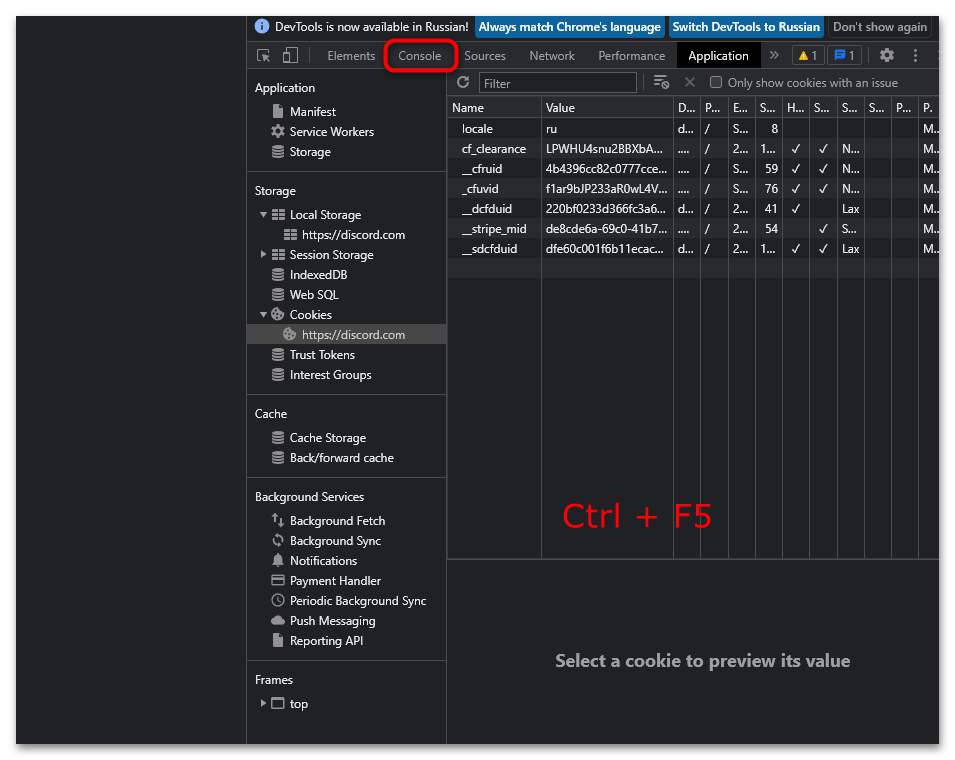
Task: Enable only show cookies with an issue
Action: pyautogui.click(x=716, y=82)
